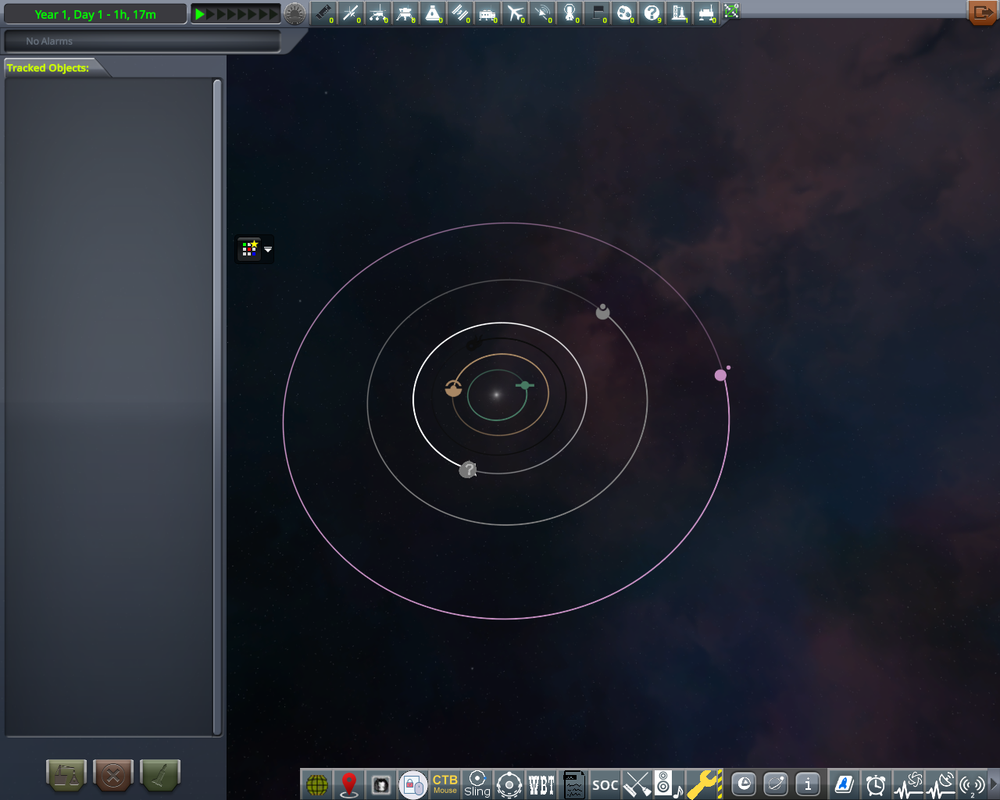Screen dimensions: 1000x800
Task: Expand toolbar with right-arrow at end
Action: point(992,785)
